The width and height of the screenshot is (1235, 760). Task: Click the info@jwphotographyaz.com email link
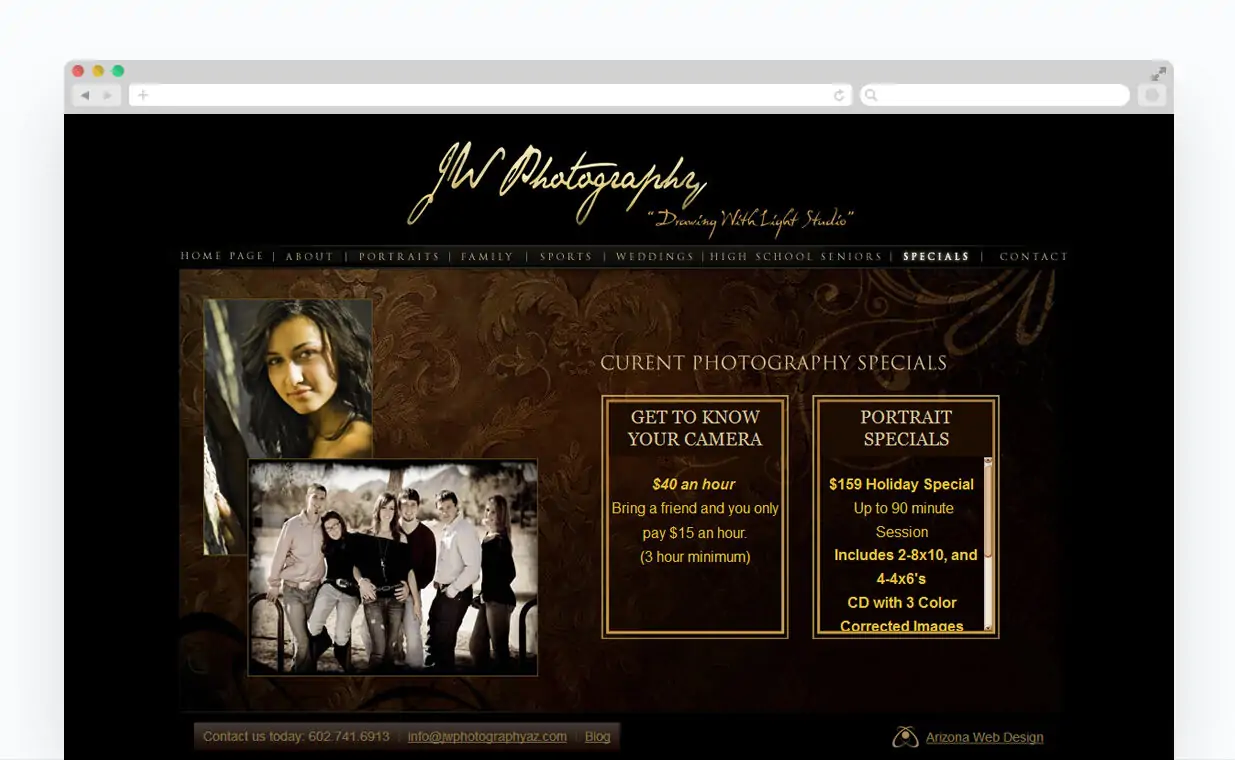487,737
